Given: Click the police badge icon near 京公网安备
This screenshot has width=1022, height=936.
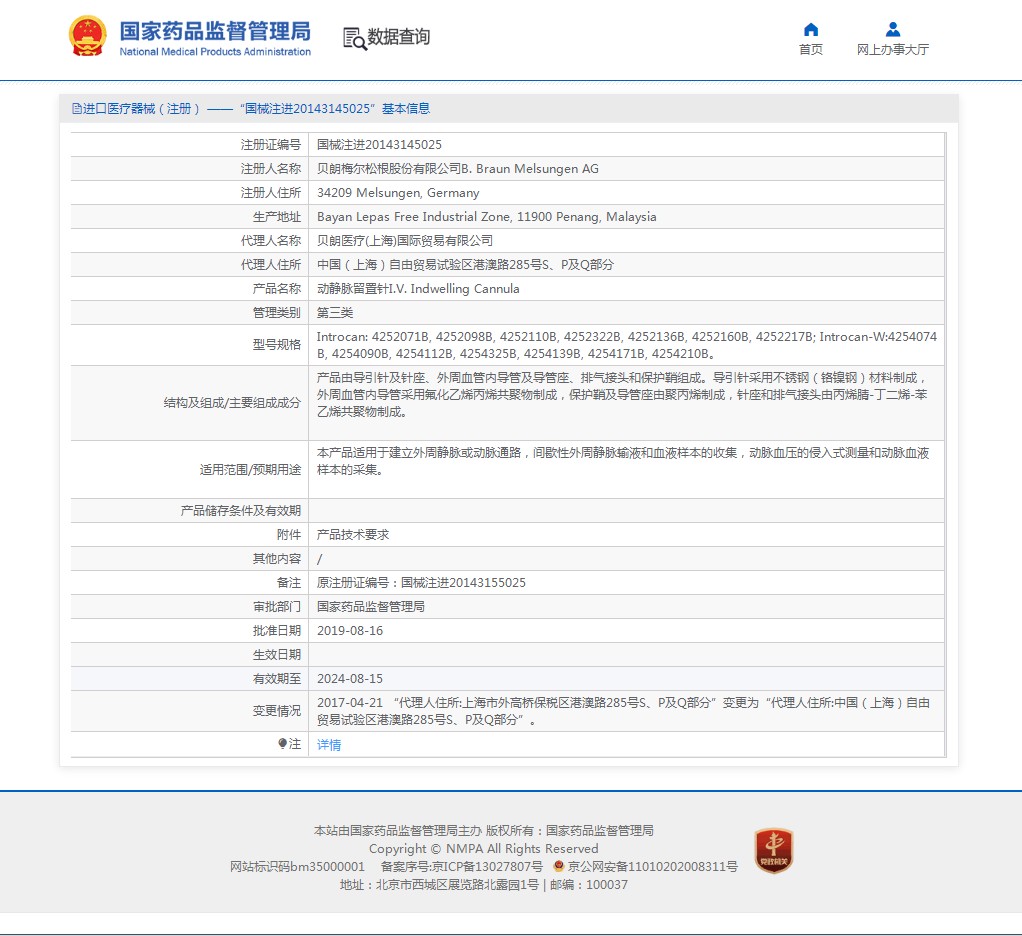Looking at the screenshot, I should coord(559,866).
